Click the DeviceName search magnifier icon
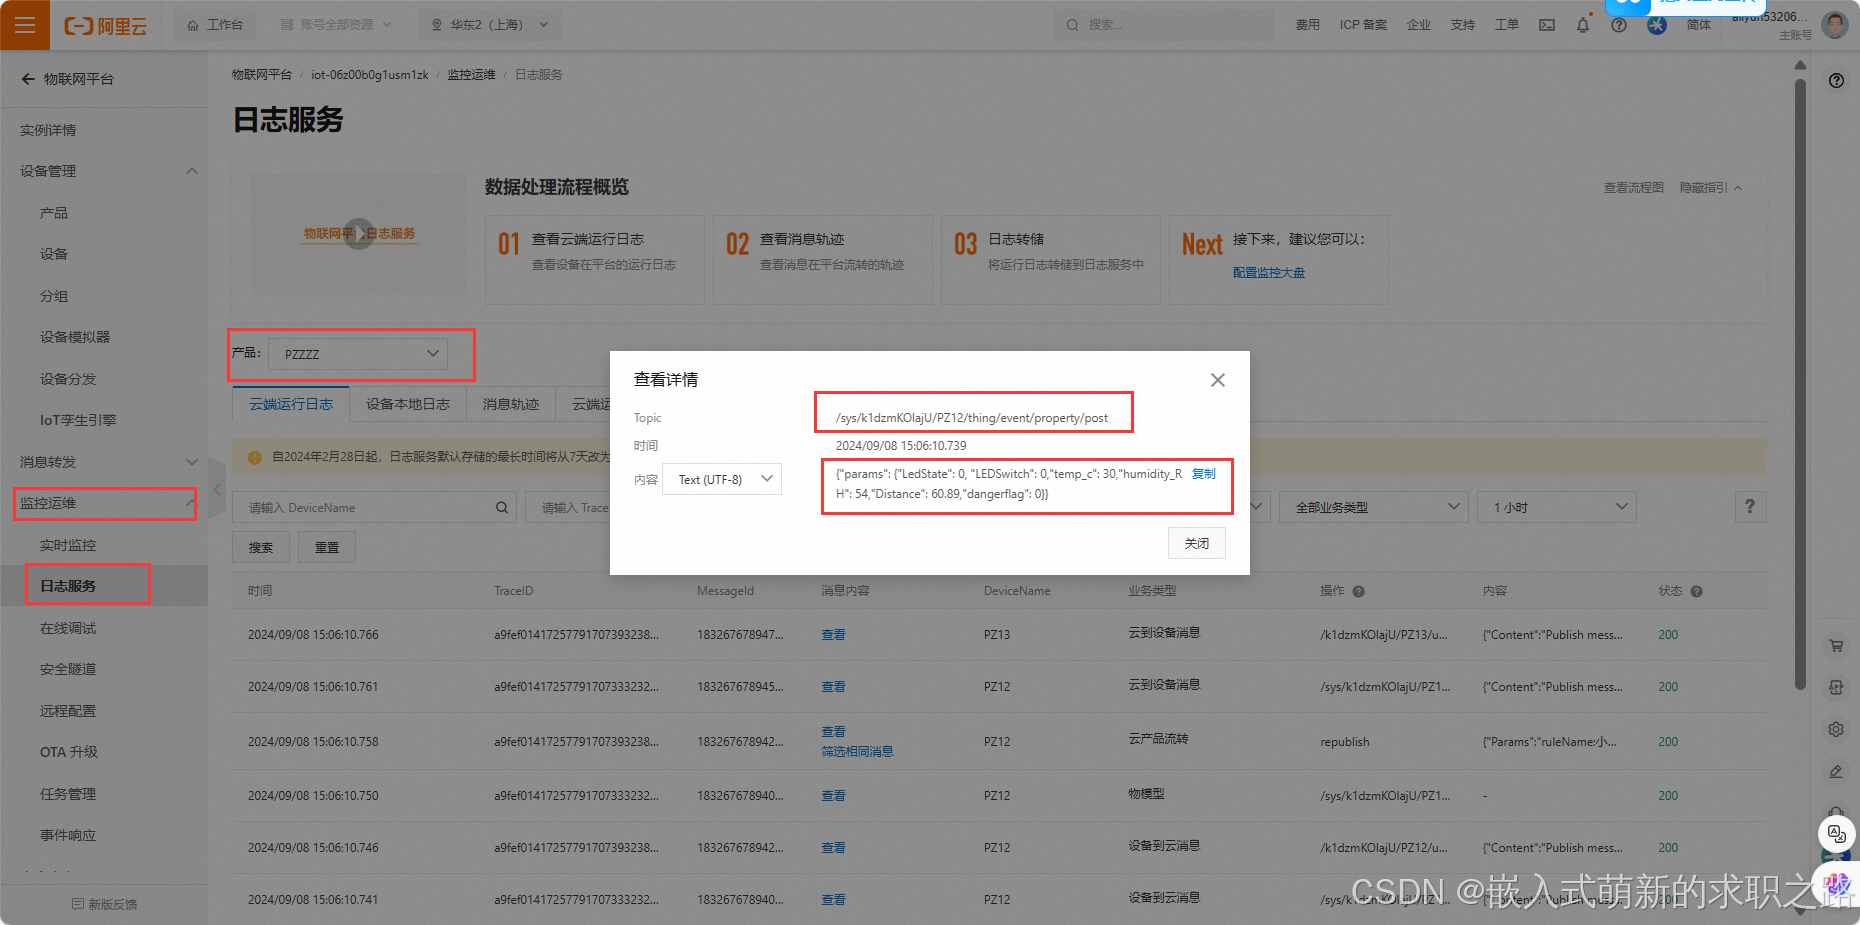Screen dimensions: 1860x925 (502, 508)
